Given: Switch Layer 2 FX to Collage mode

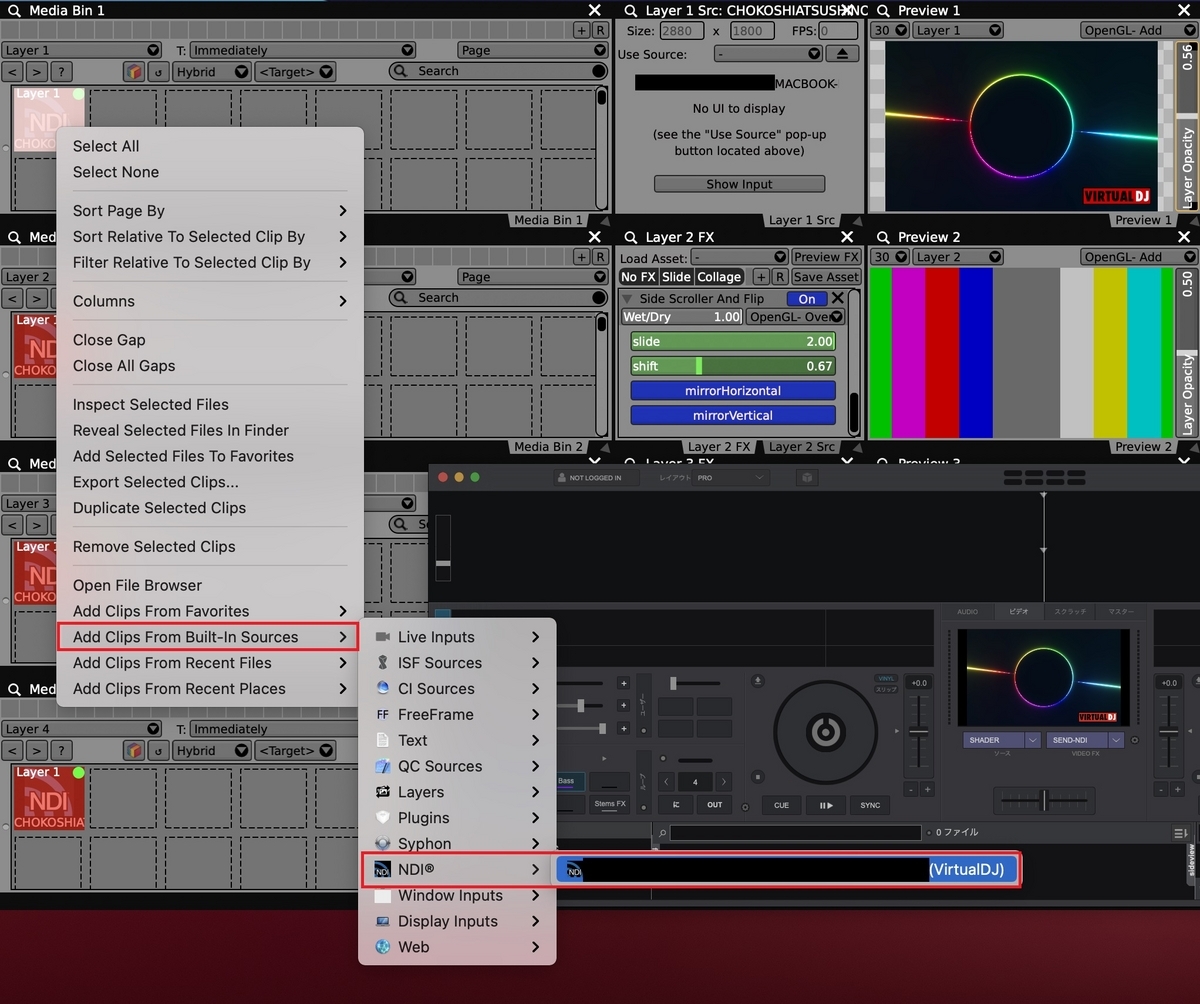Looking at the screenshot, I should [x=720, y=277].
